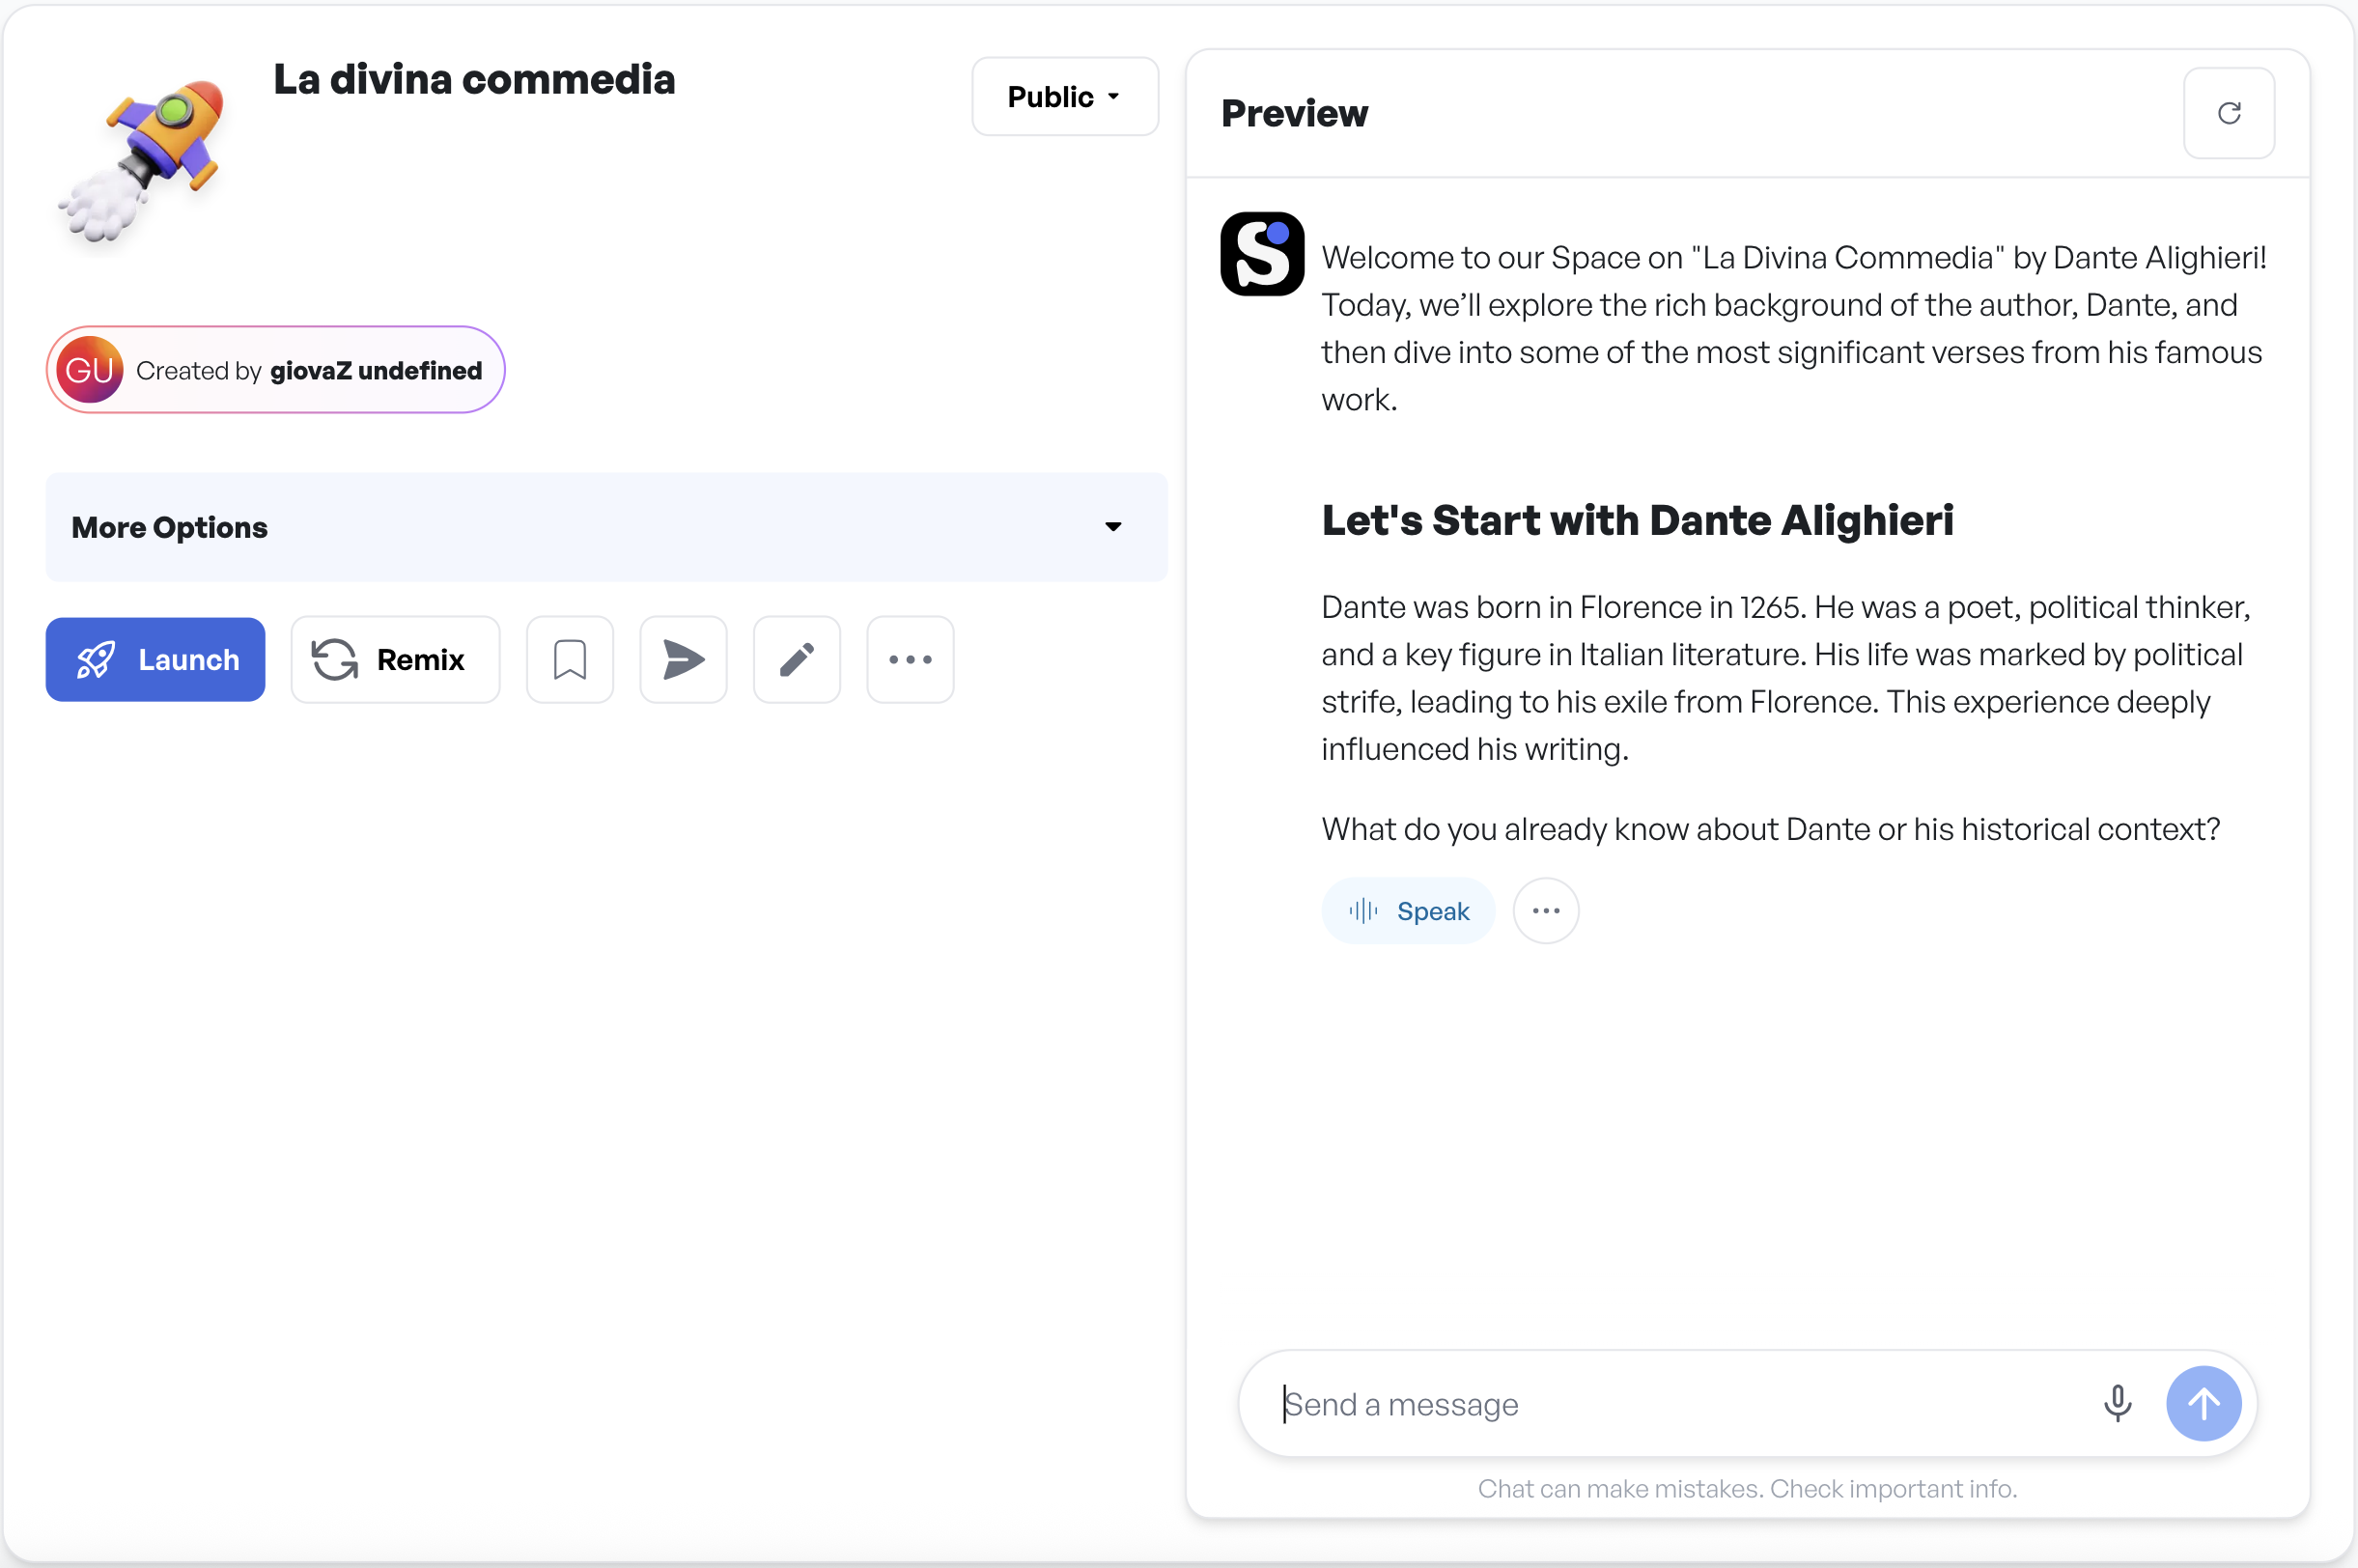2358x1568 pixels.
Task: Open the Public visibility dropdown
Action: (x=1064, y=97)
